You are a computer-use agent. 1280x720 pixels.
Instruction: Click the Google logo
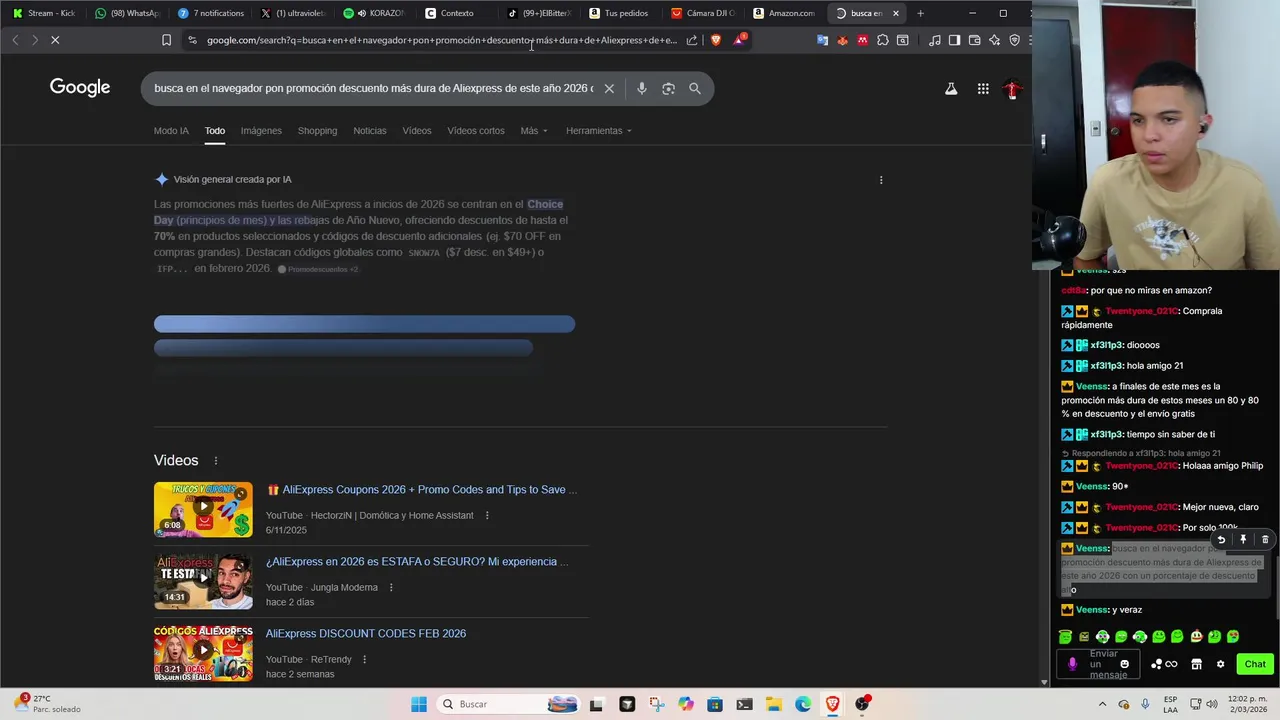[x=80, y=88]
